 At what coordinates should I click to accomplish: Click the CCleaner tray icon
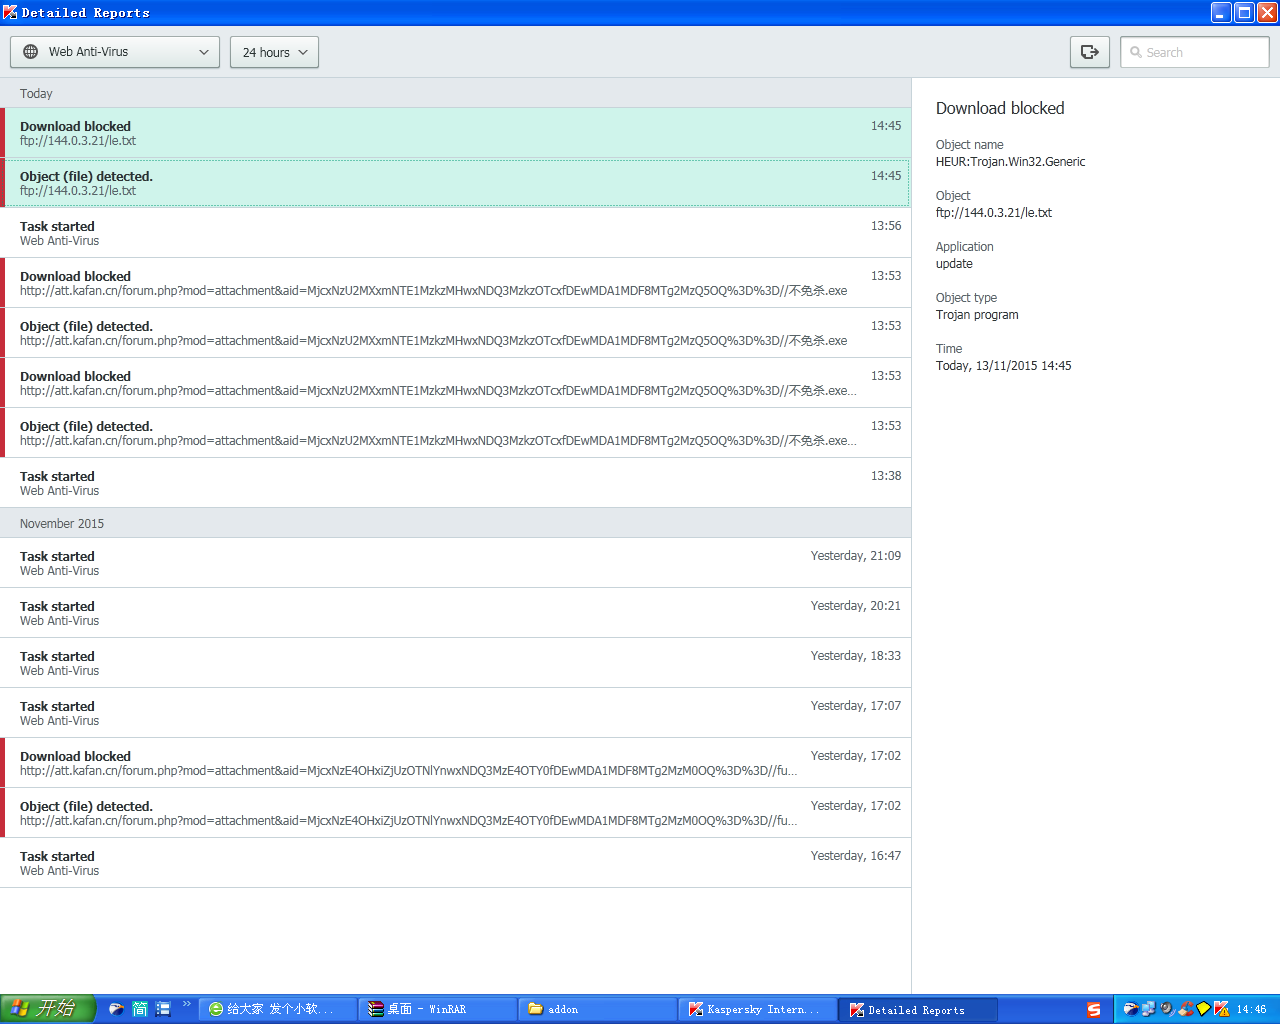[x=1186, y=1010]
